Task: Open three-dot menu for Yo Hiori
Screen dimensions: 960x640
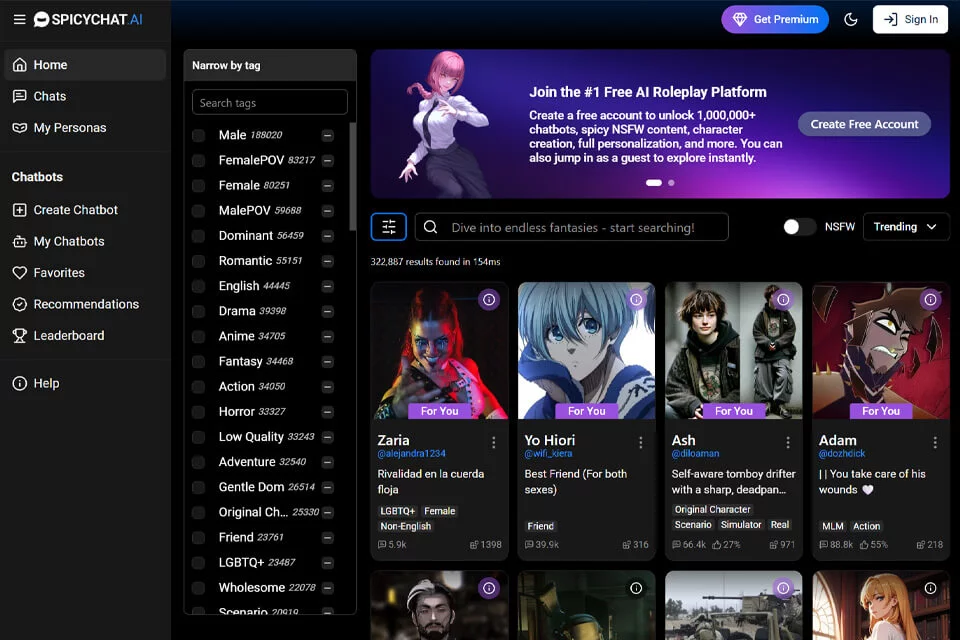Action: (640, 442)
